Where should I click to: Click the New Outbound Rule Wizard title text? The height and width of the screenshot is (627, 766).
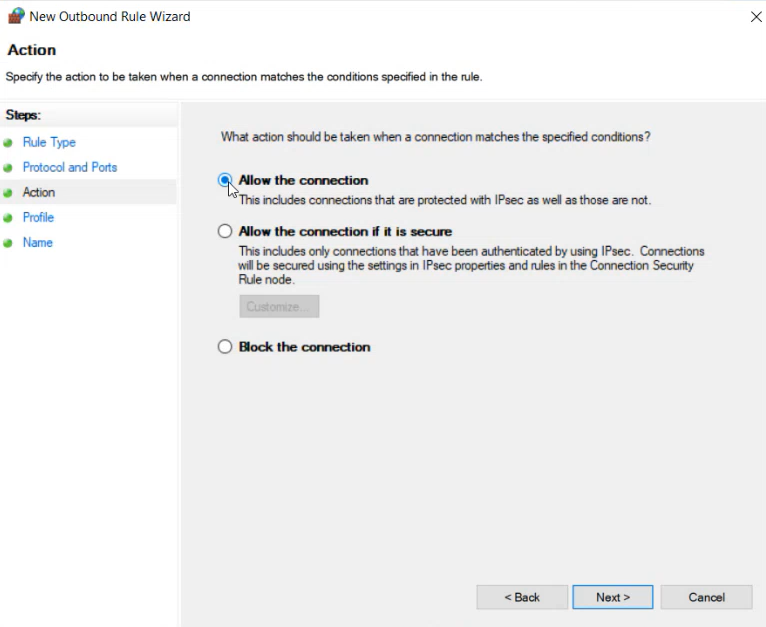110,17
